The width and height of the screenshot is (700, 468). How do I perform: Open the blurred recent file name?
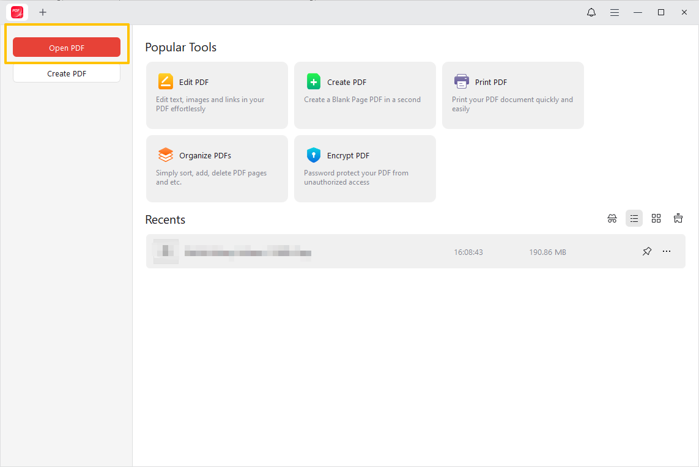248,253
